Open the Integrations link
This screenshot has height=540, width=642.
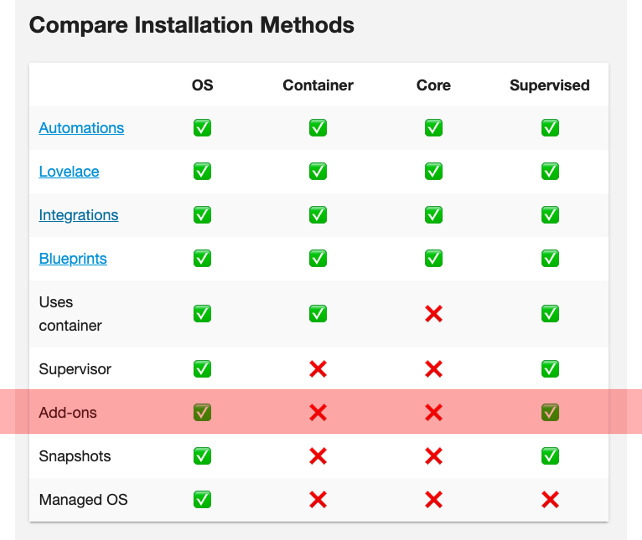pos(79,215)
